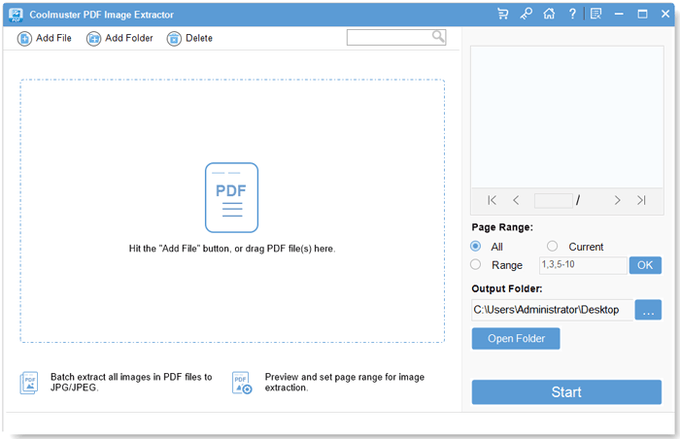
Task: Click the Open Folder button
Action: (515, 339)
